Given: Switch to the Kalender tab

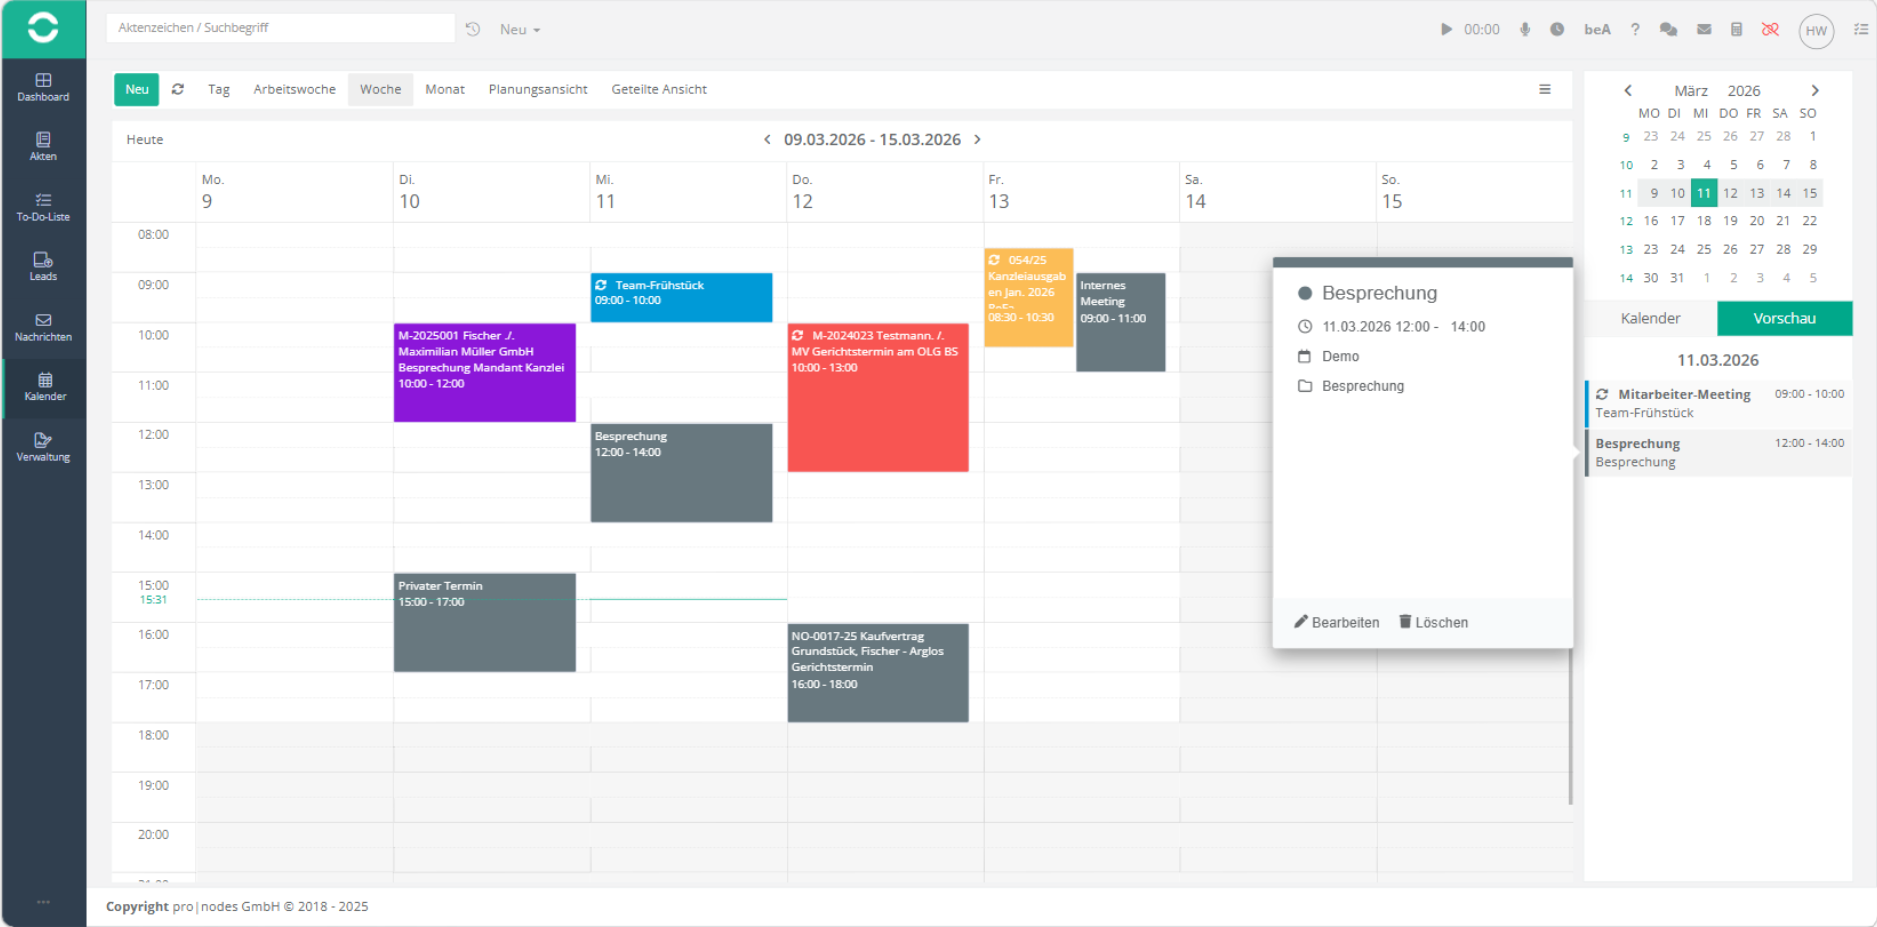Looking at the screenshot, I should click(1650, 318).
